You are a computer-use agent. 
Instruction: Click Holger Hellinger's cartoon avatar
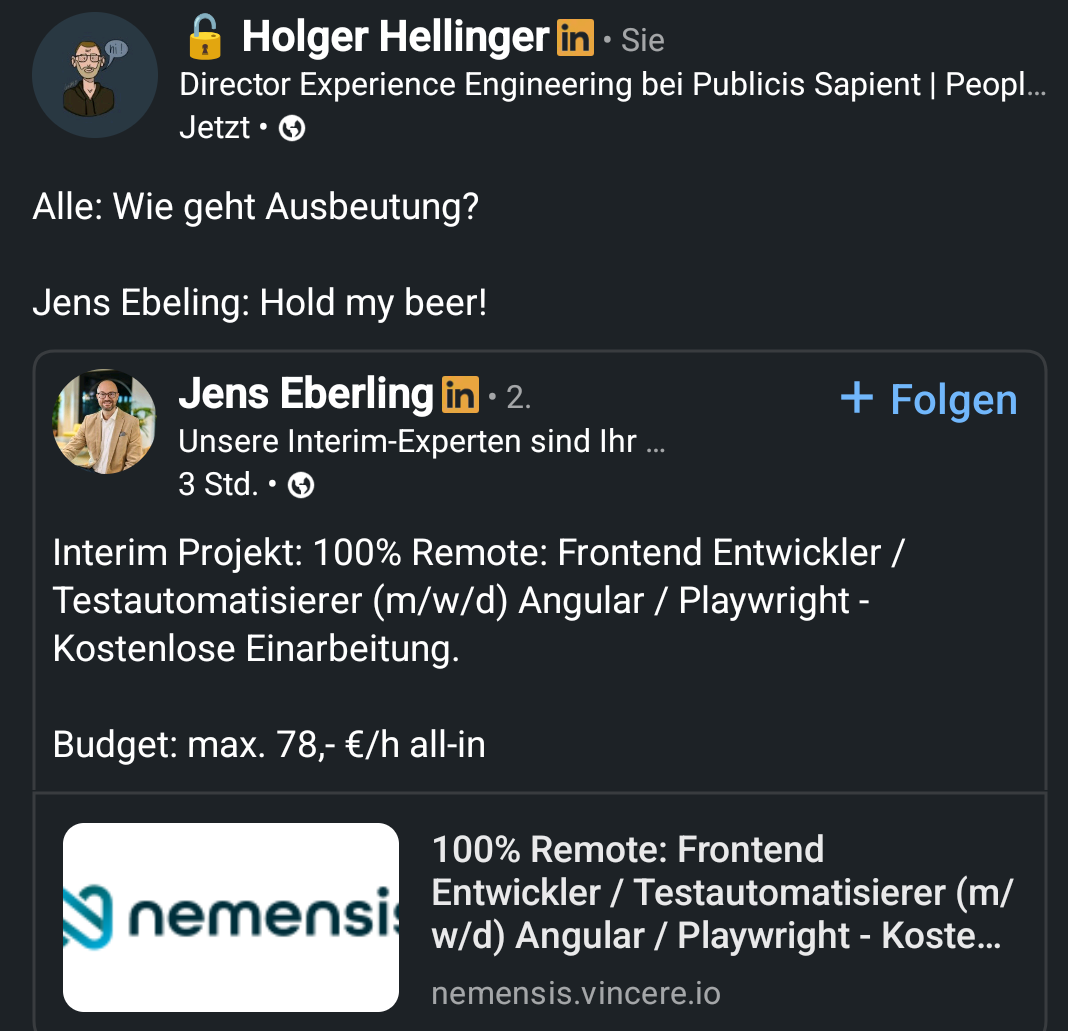[95, 75]
